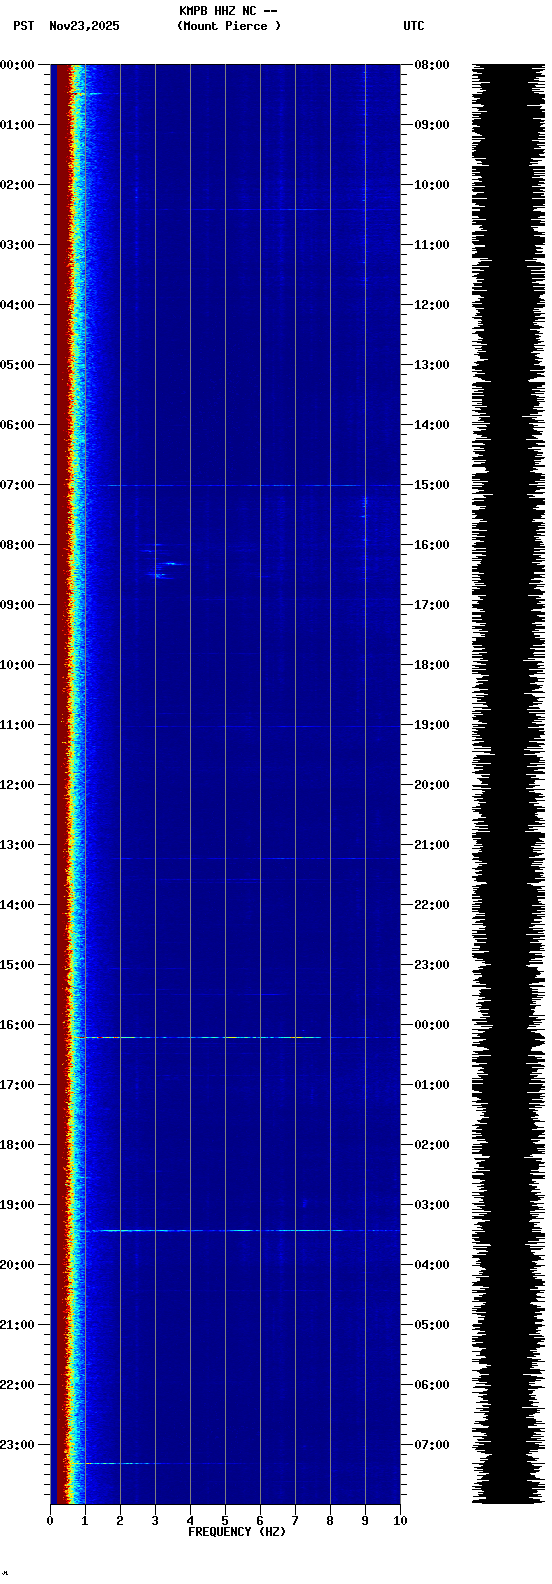Click the 13:00 UTC time label
This screenshot has width=552, height=1584.
[x=432, y=365]
